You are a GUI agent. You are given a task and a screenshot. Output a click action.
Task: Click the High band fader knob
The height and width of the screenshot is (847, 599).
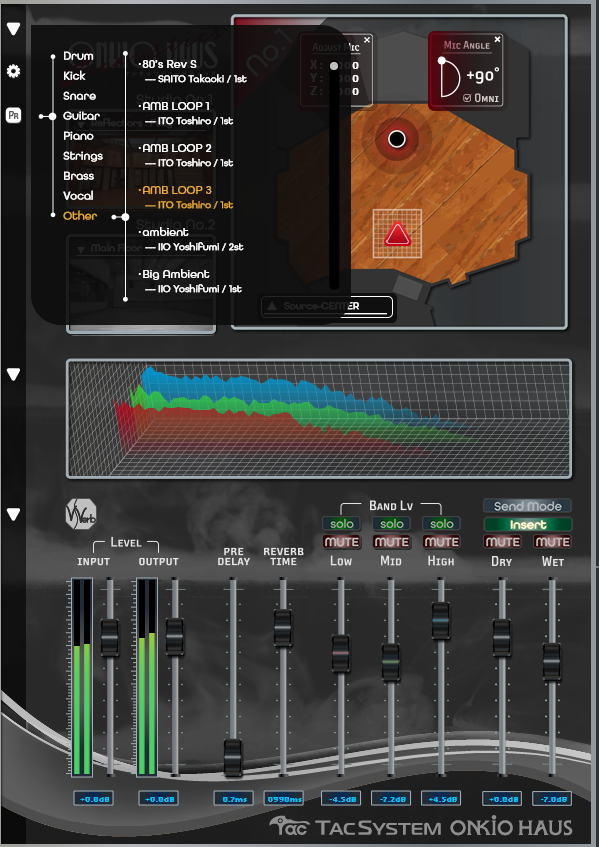click(441, 621)
